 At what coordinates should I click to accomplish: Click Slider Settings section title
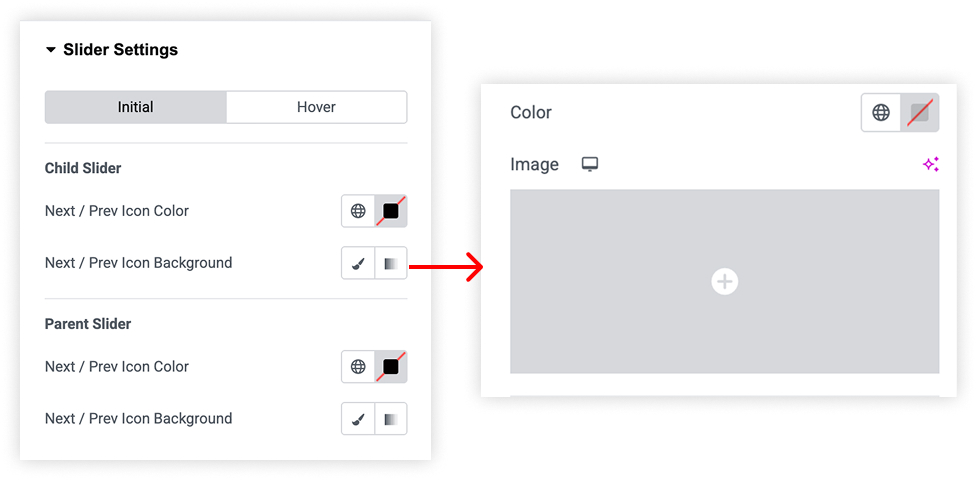tap(120, 50)
